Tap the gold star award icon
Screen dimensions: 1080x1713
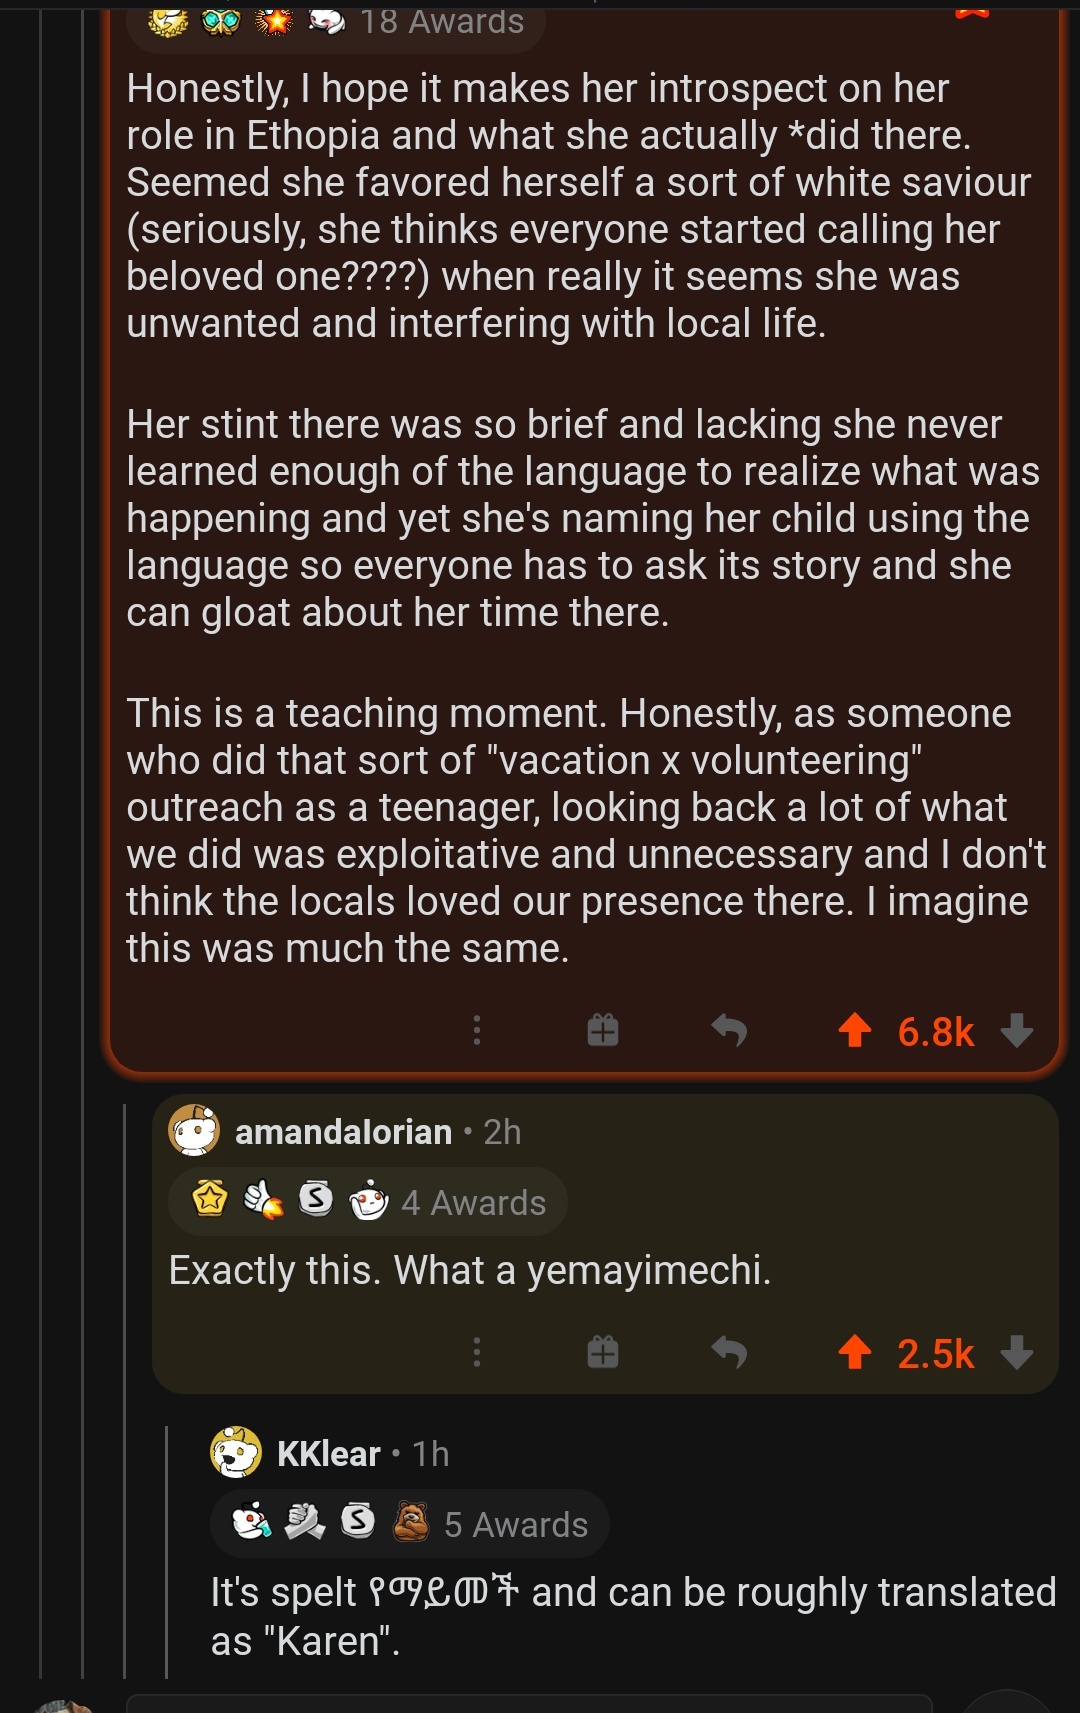click(x=210, y=1198)
